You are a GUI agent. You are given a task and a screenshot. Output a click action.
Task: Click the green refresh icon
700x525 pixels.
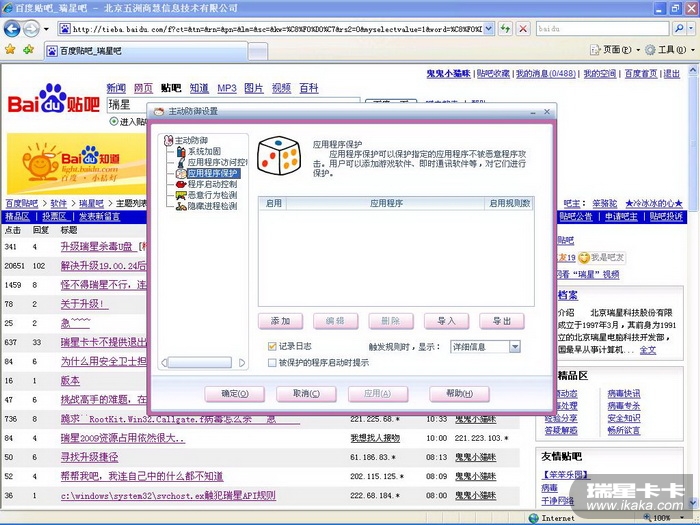(505, 29)
